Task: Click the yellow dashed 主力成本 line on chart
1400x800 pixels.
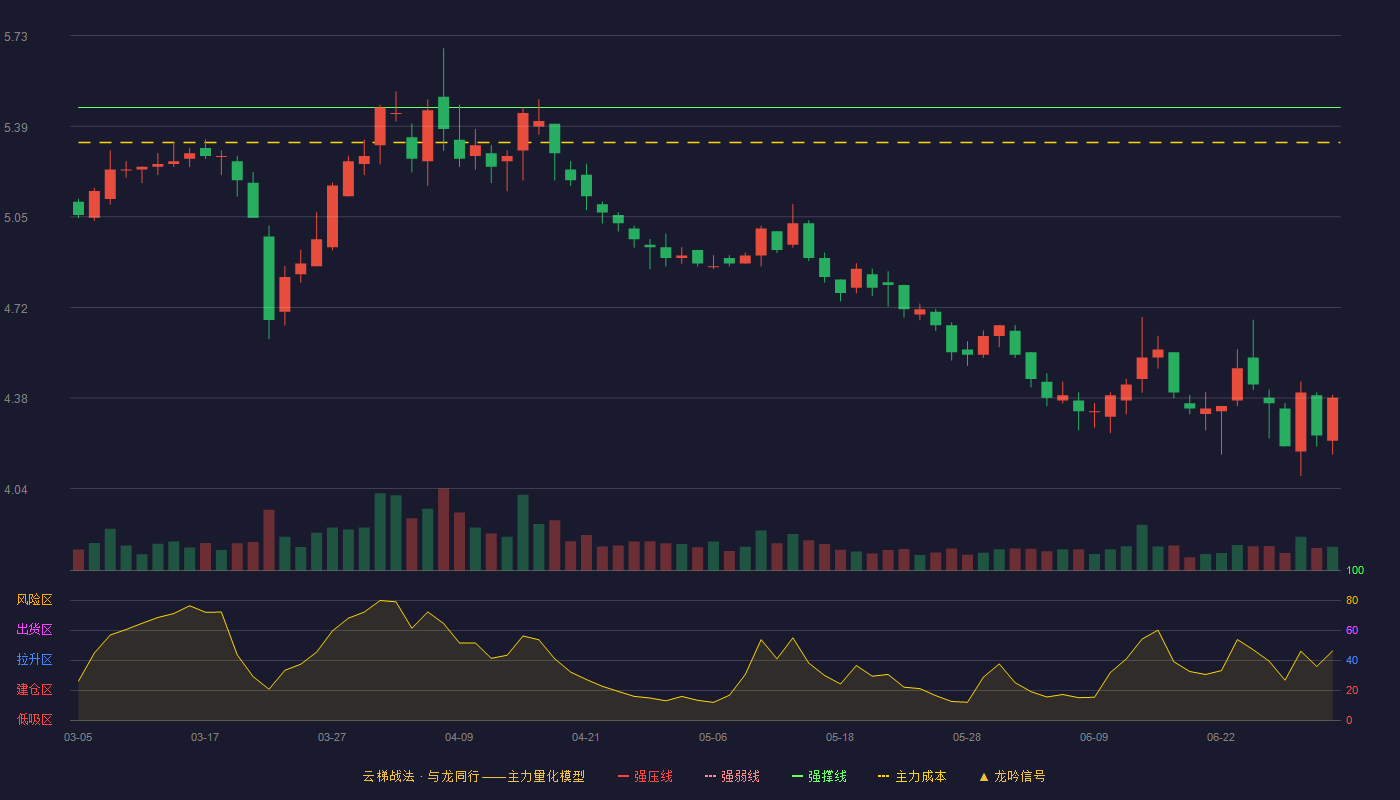Action: (x=709, y=143)
